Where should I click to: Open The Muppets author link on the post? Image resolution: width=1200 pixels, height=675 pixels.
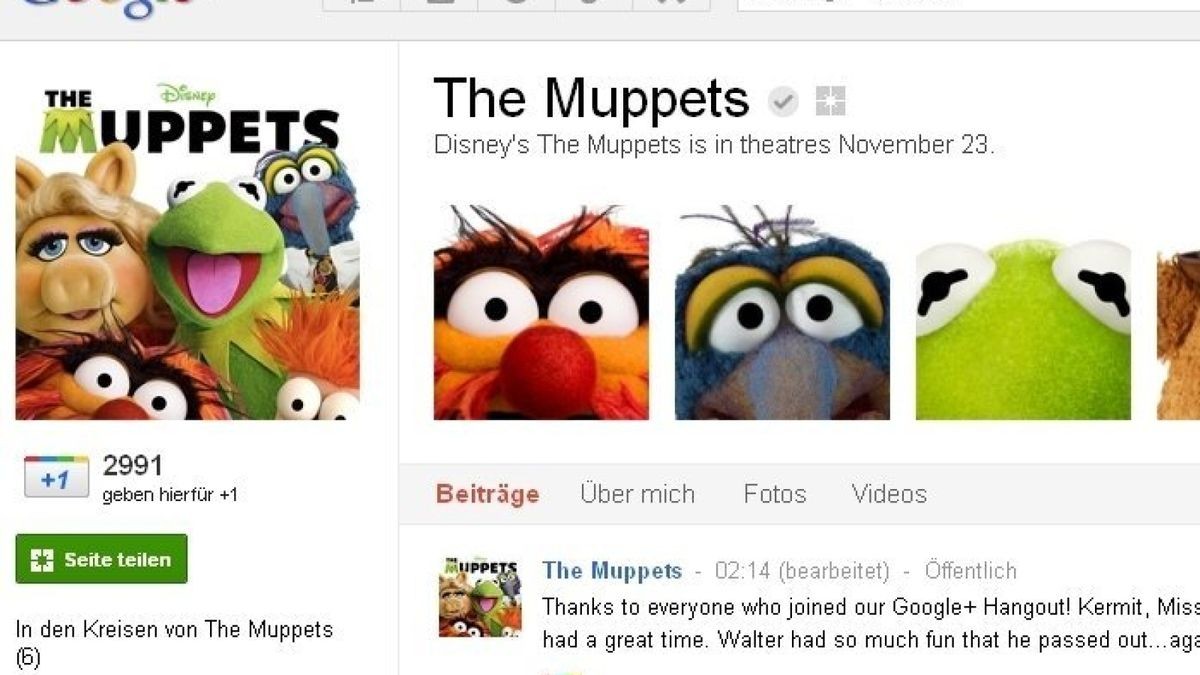pyautogui.click(x=612, y=571)
